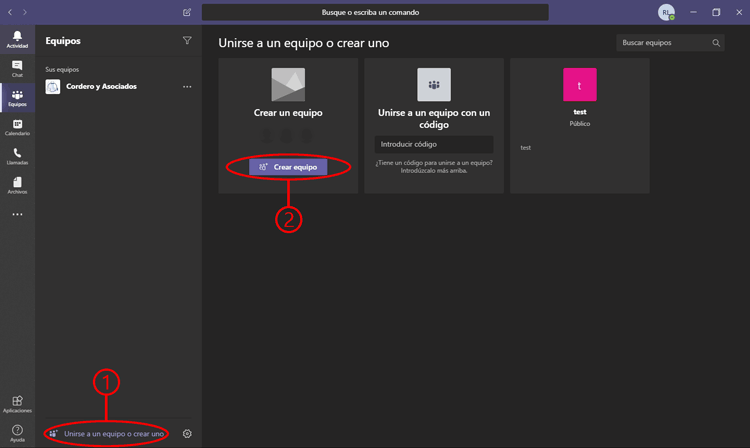Open the Ayuda help icon
The height and width of the screenshot is (448, 750).
click(x=17, y=433)
